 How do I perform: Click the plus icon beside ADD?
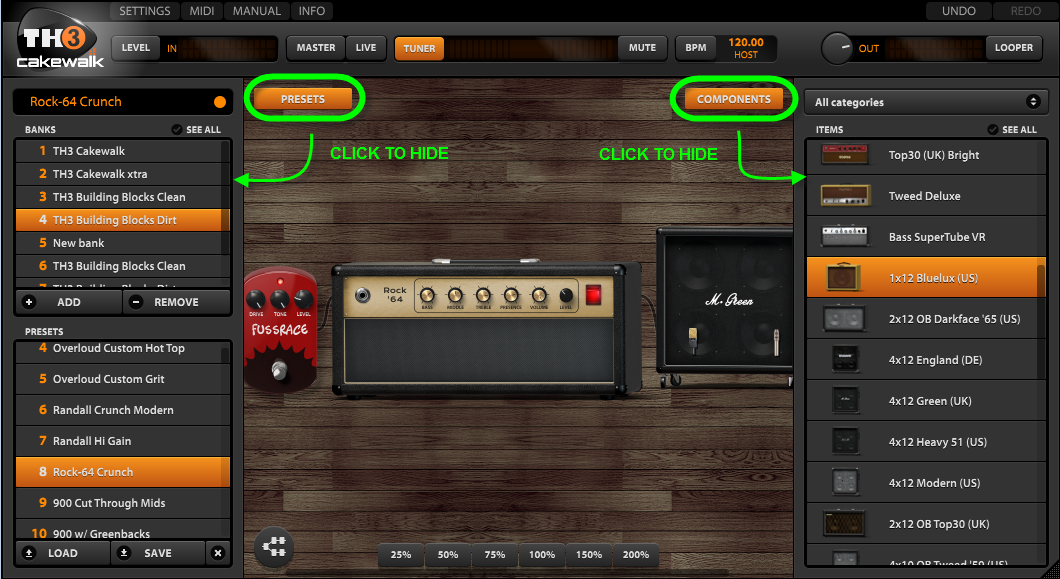tap(29, 302)
